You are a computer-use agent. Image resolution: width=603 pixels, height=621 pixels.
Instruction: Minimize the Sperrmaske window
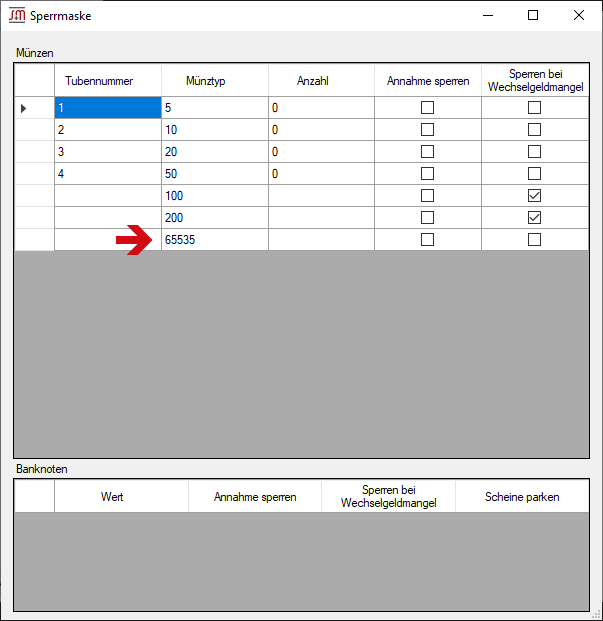click(487, 15)
